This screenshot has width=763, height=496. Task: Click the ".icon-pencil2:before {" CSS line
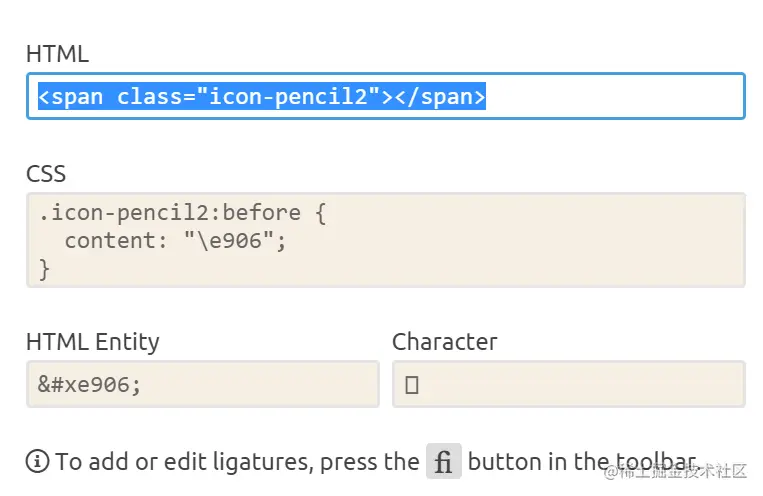[182, 213]
